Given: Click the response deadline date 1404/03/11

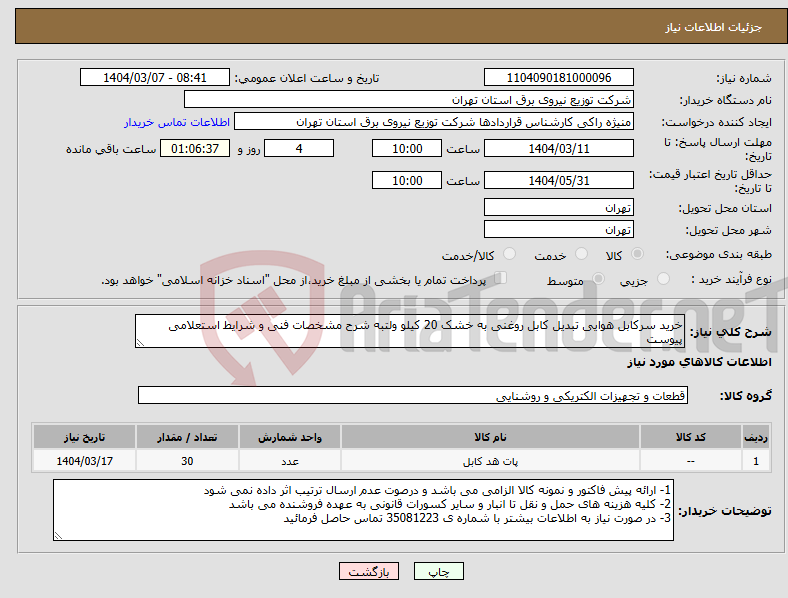Looking at the screenshot, I should click(x=558, y=148).
